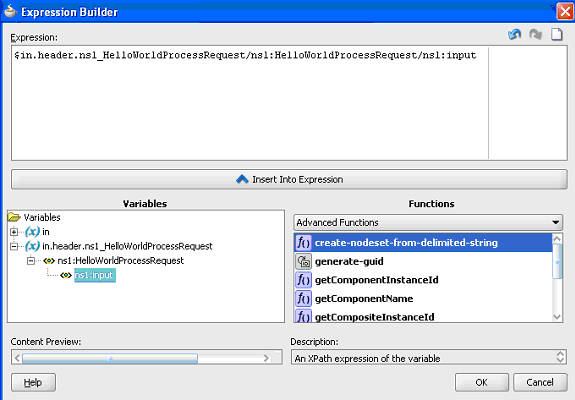The image size is (575, 400).
Task: Select ns1:HelloWorldProcessRequest in the tree
Action: point(121,261)
